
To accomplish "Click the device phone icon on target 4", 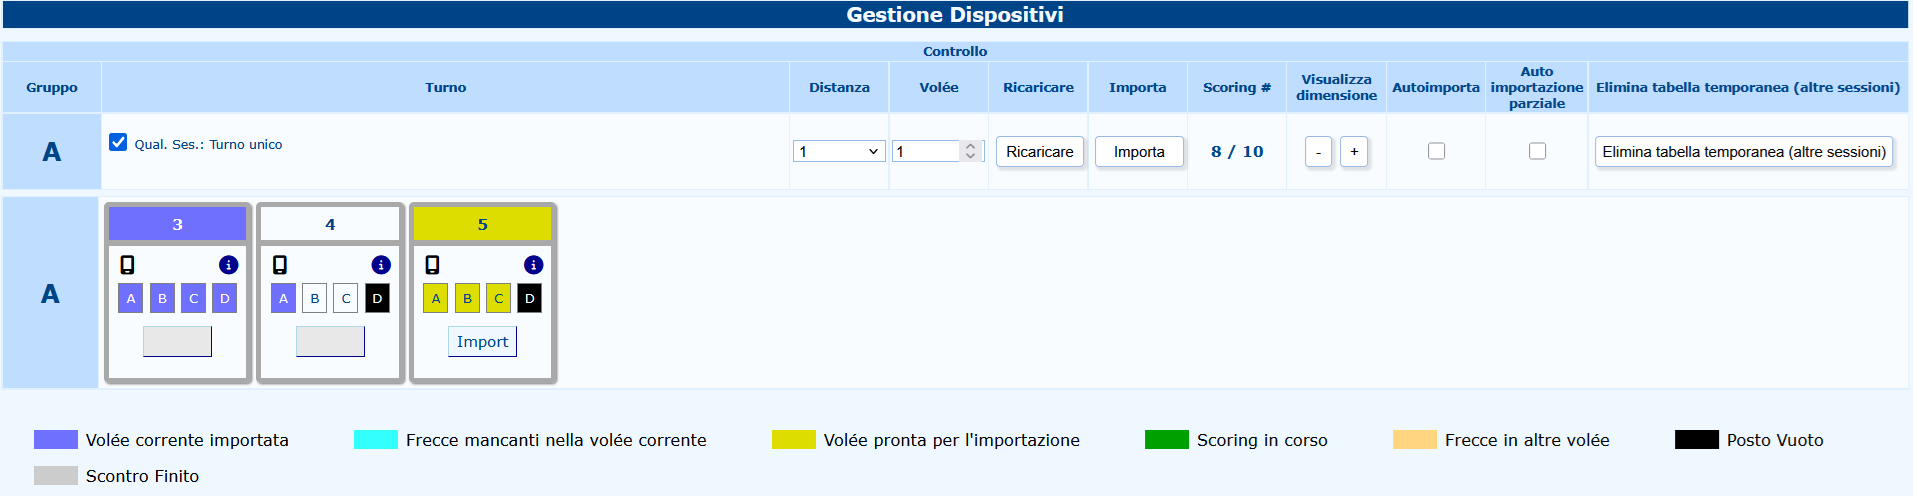I will pos(280,265).
